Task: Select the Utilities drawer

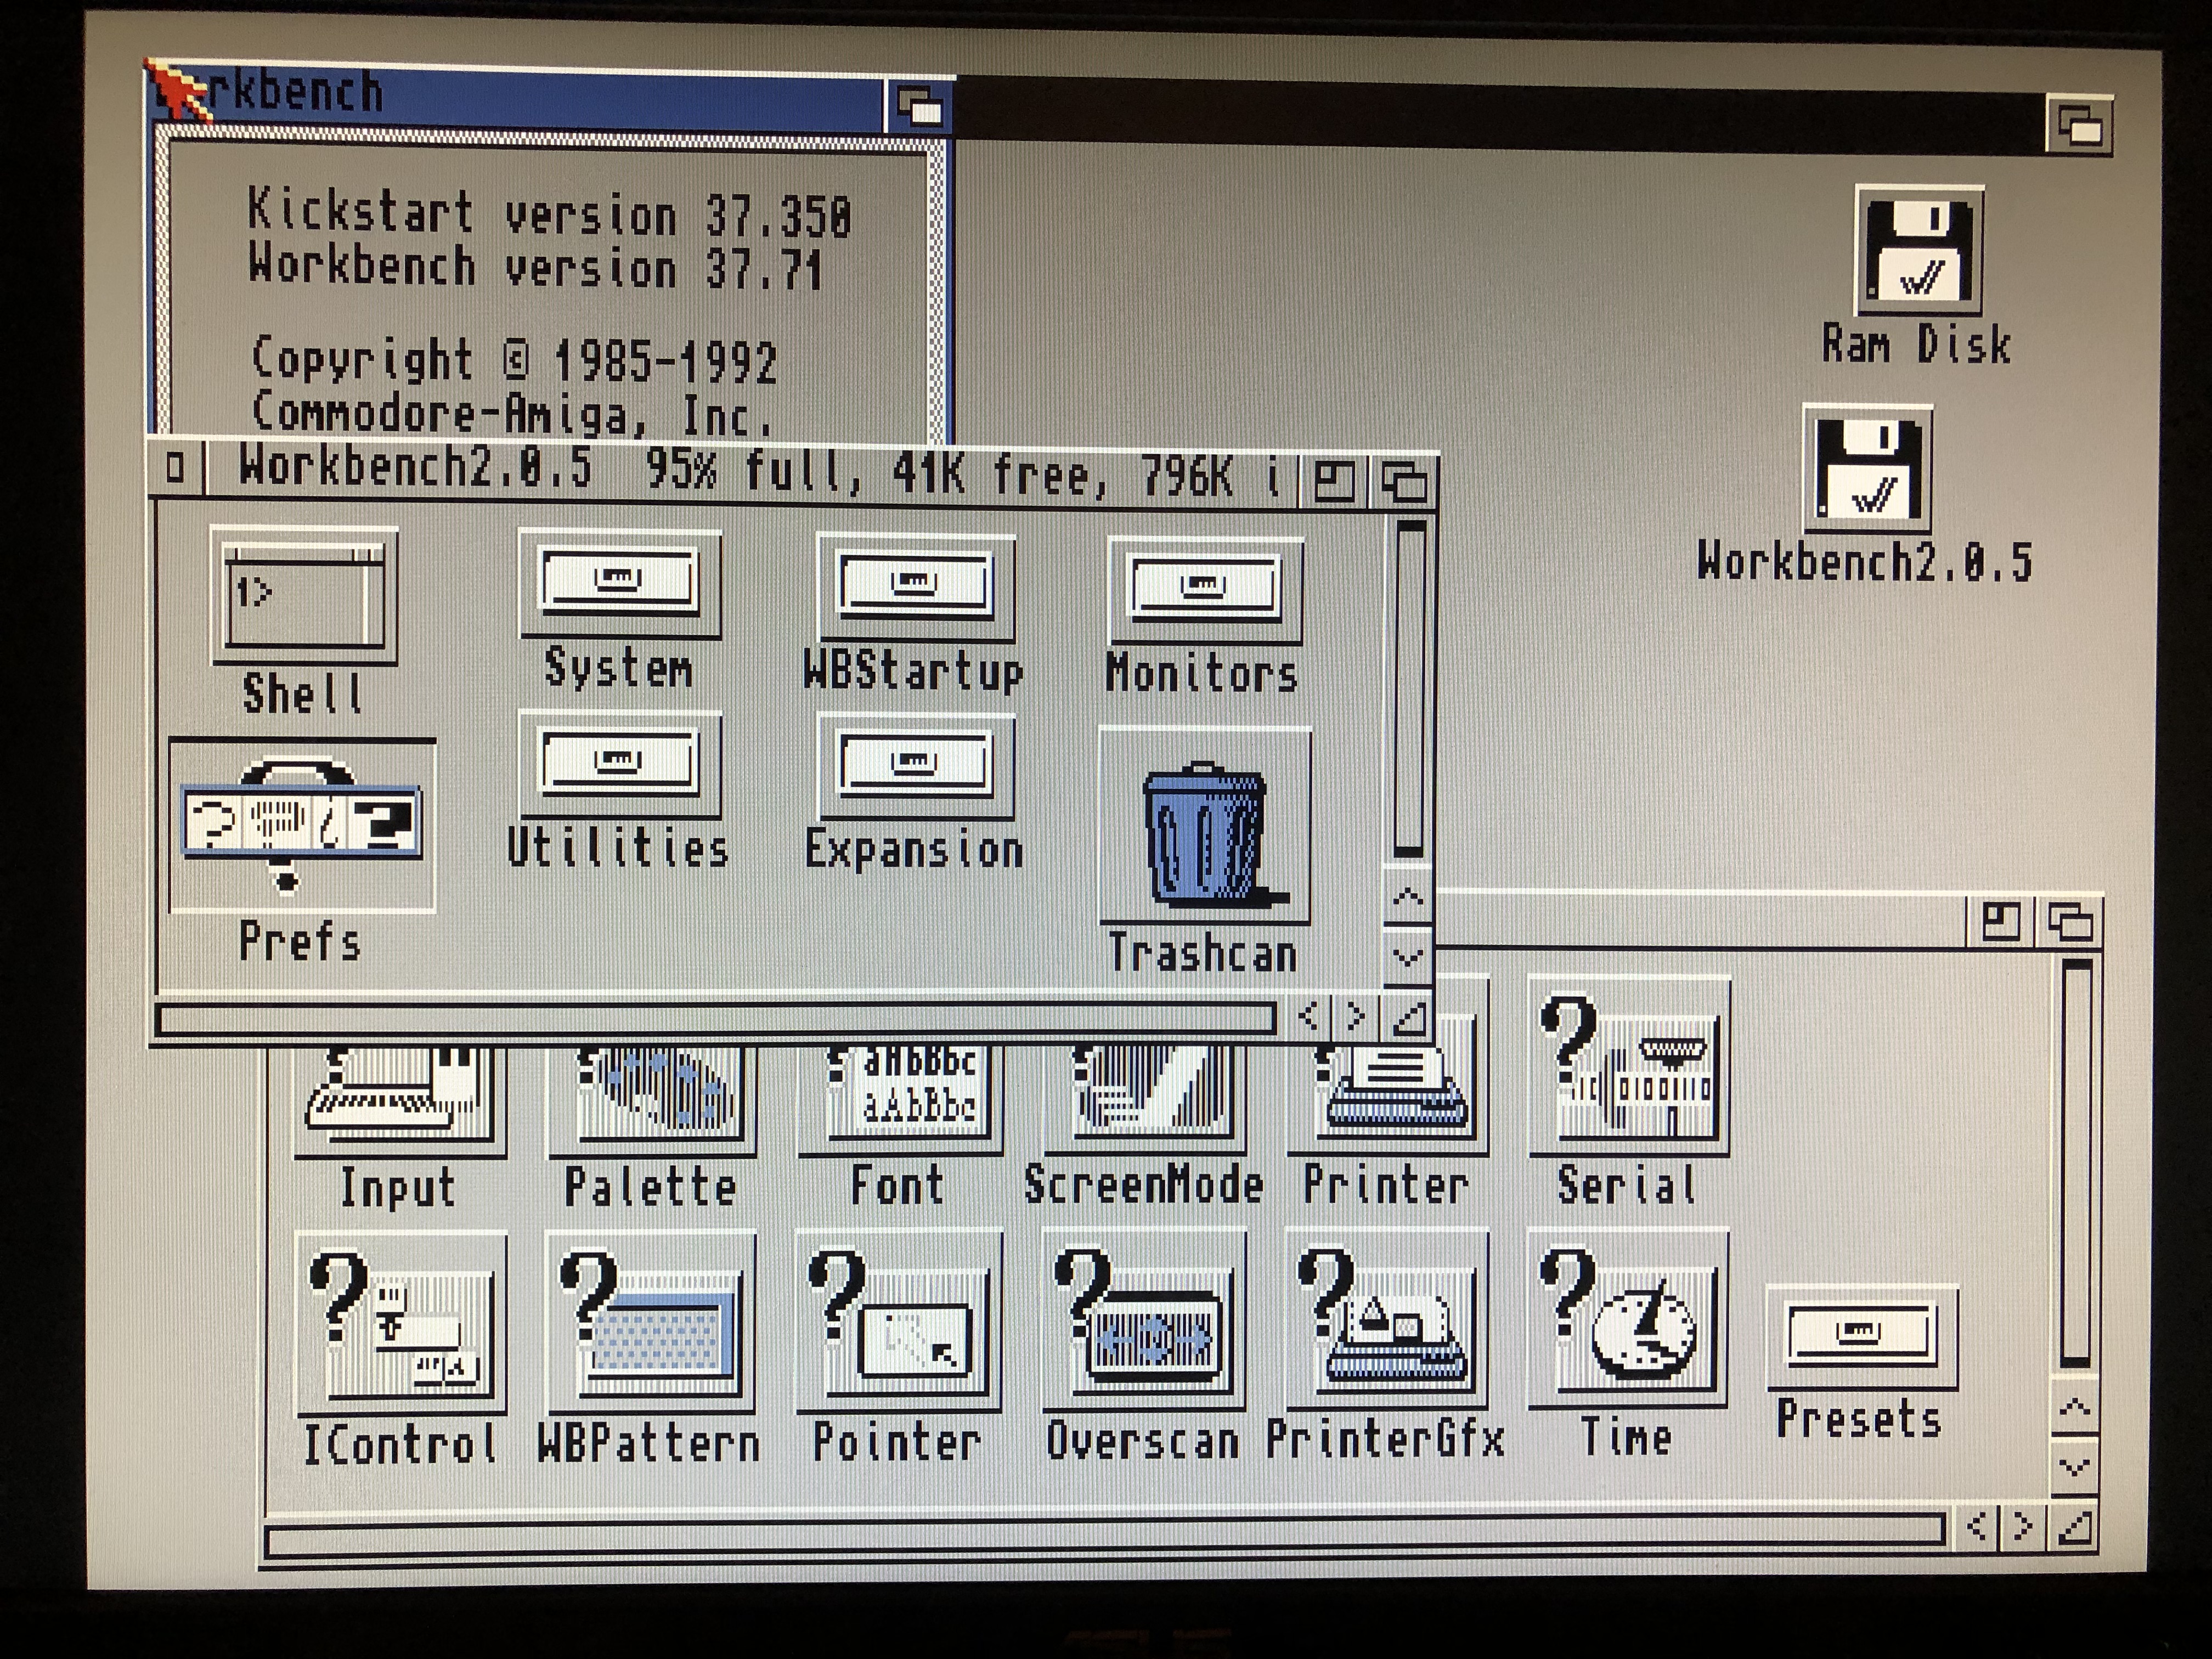Action: (x=619, y=765)
